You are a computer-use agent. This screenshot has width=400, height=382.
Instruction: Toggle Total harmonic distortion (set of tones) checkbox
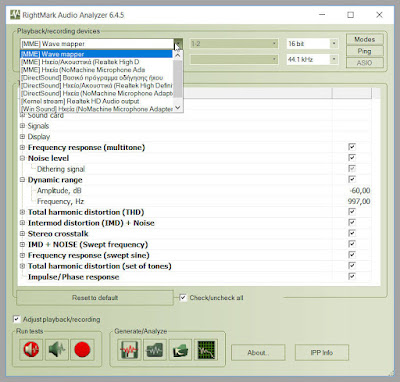352,266
